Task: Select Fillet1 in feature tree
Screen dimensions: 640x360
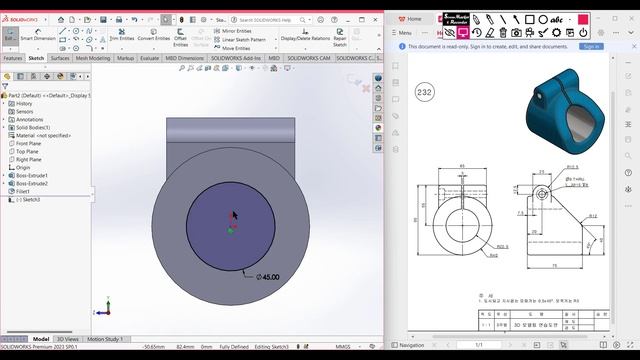Action: 19,191
